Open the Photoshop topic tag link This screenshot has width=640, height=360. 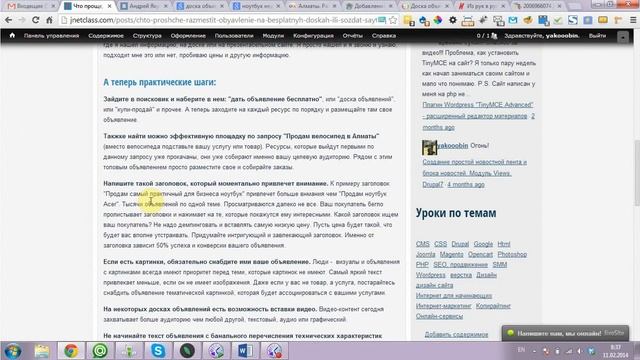click(512, 254)
